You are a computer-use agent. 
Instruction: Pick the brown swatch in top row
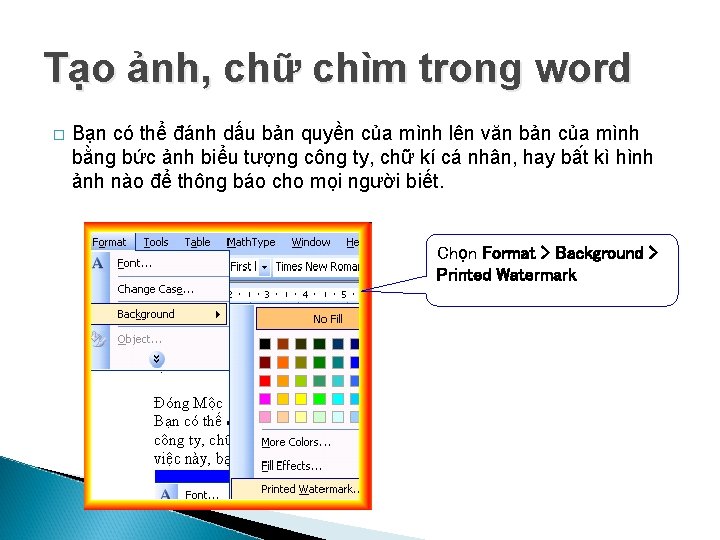tap(283, 344)
